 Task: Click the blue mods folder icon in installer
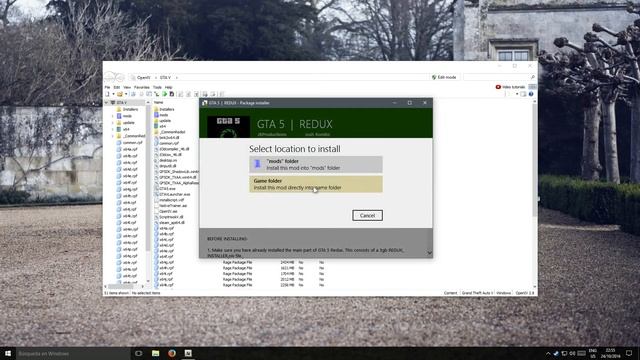tap(257, 164)
